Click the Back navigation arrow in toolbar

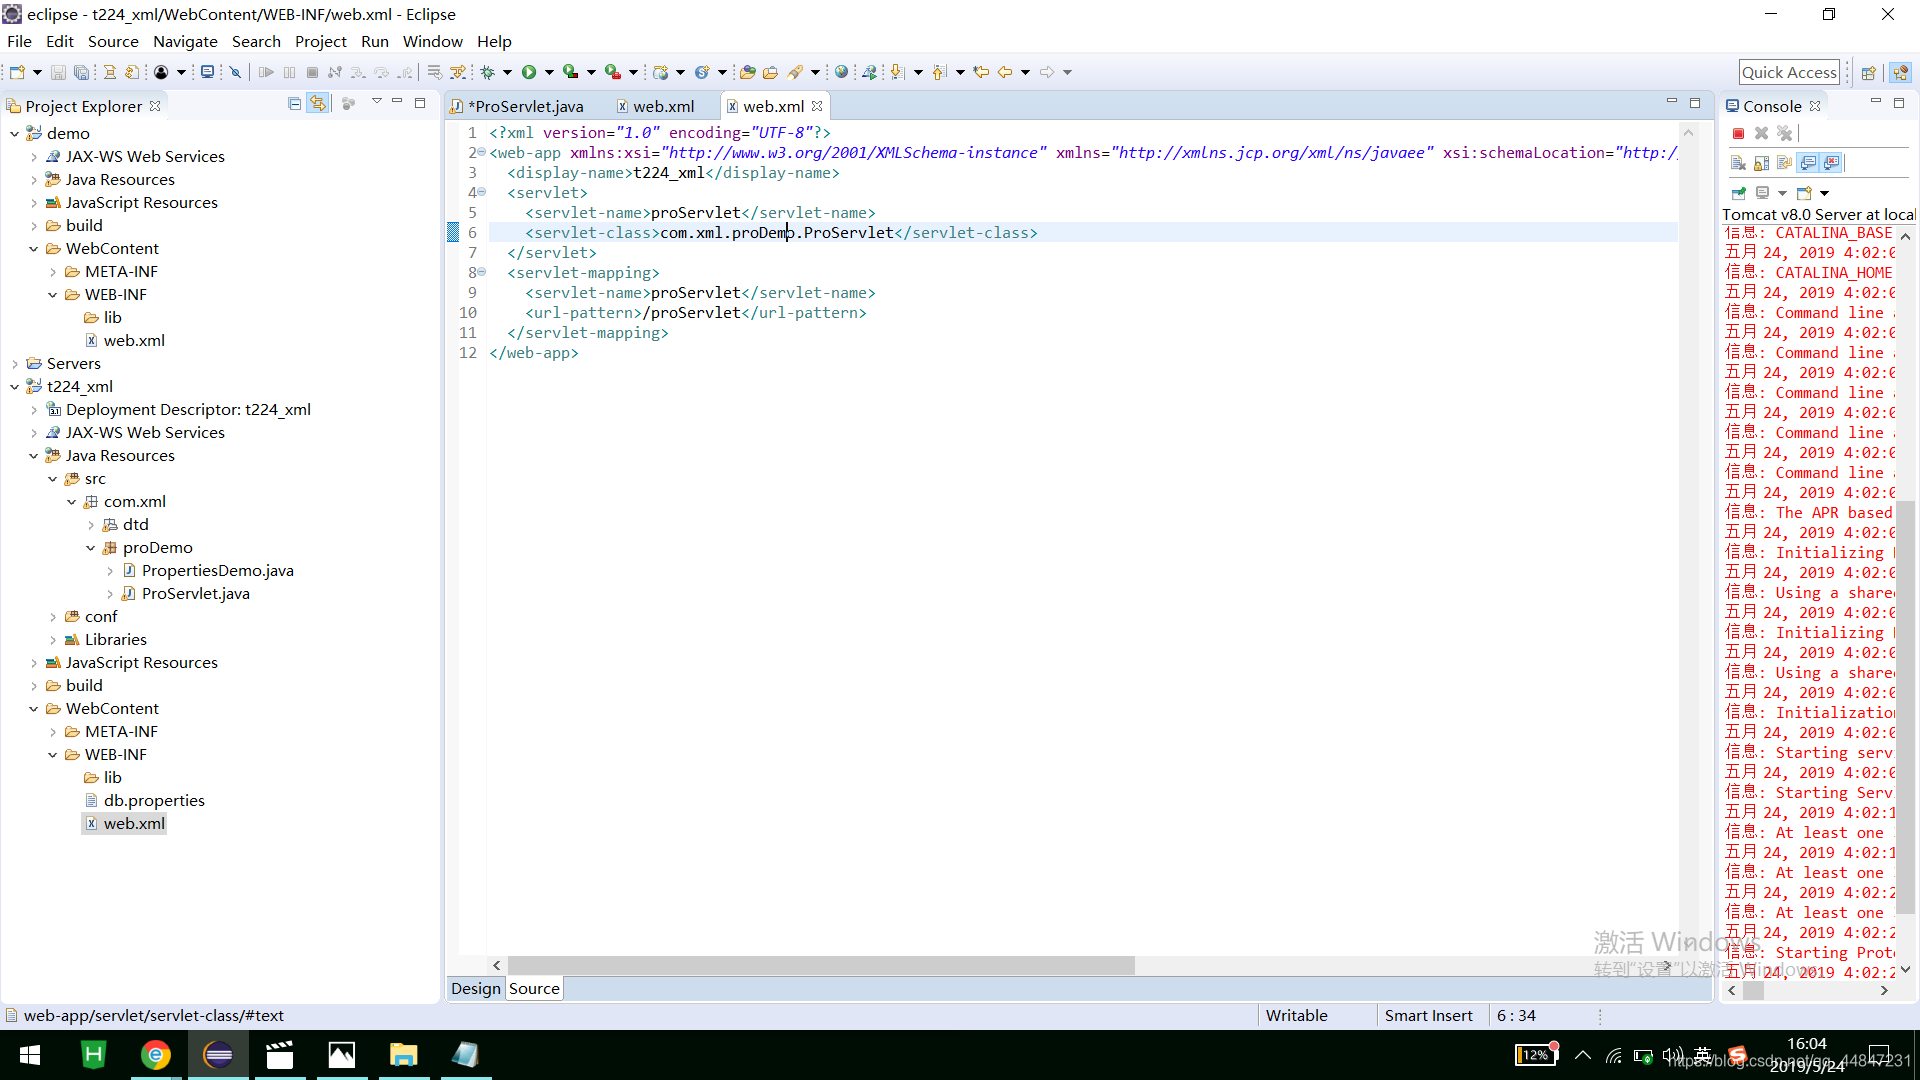tap(1005, 72)
